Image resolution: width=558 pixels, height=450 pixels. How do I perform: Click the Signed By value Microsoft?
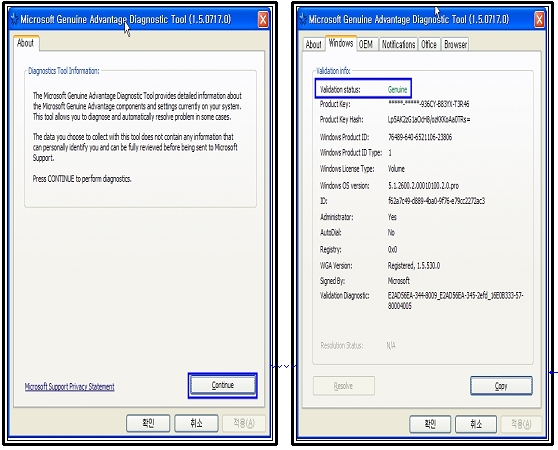(399, 281)
